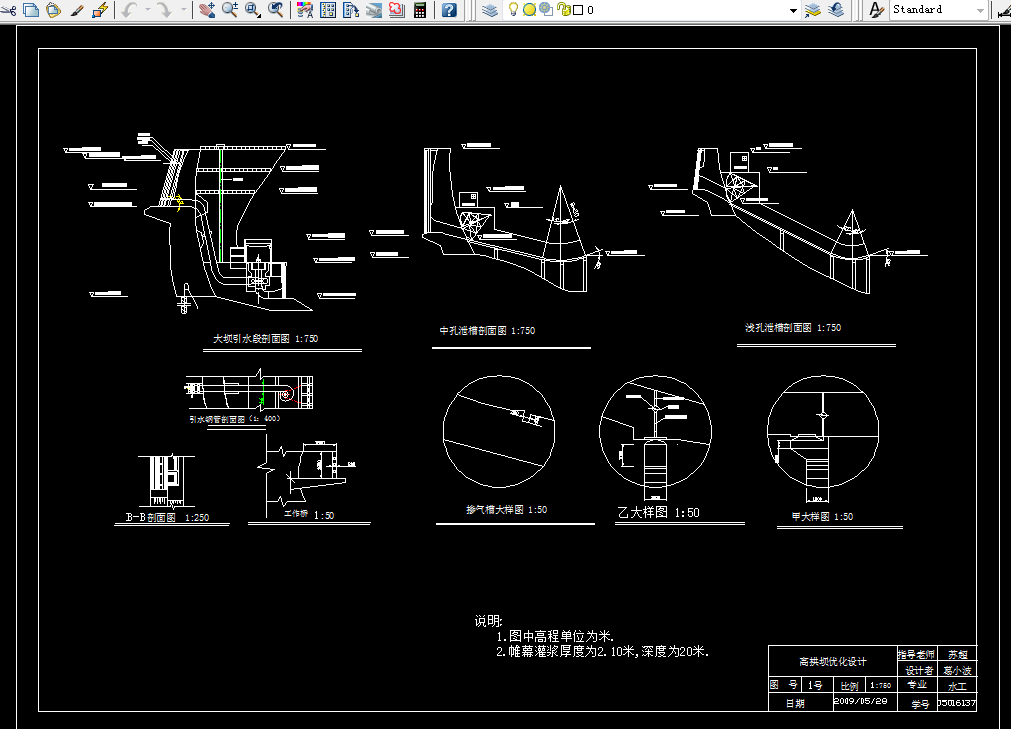Click the 说明: heading text
Image resolution: width=1011 pixels, height=729 pixels.
489,621
